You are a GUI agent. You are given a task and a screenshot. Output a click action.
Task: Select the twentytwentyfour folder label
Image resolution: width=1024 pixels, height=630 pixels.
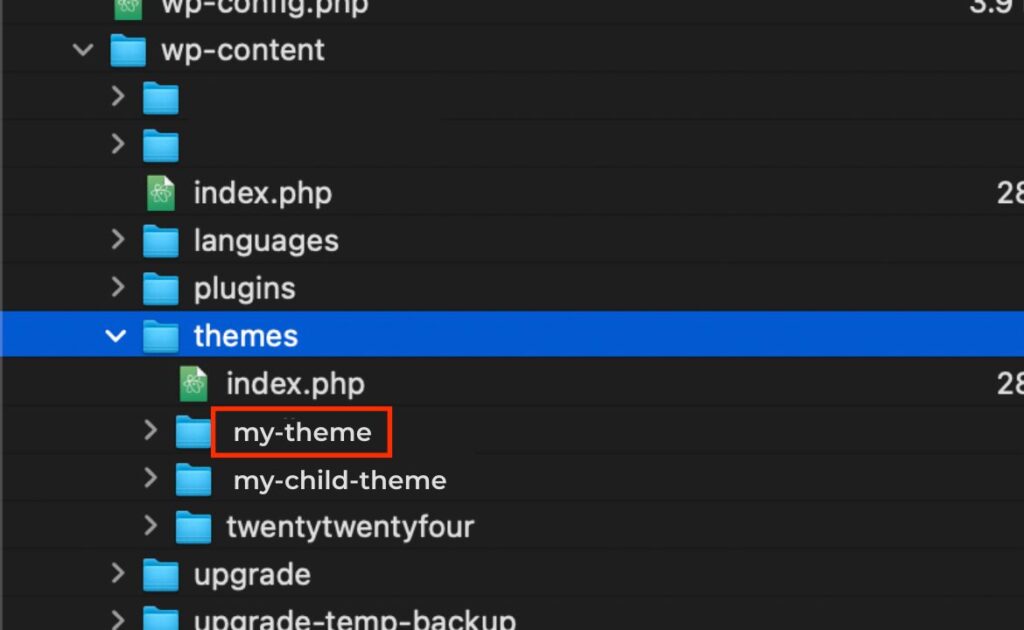[x=350, y=527]
